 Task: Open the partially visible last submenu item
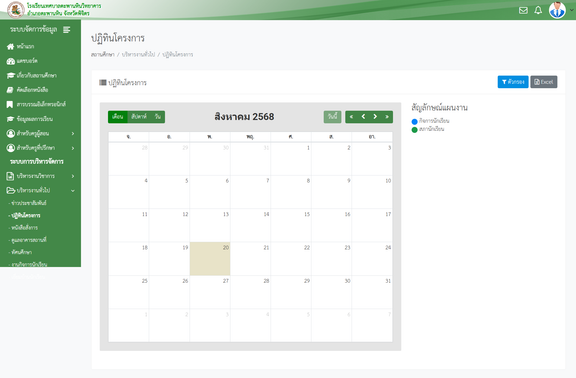click(29, 264)
